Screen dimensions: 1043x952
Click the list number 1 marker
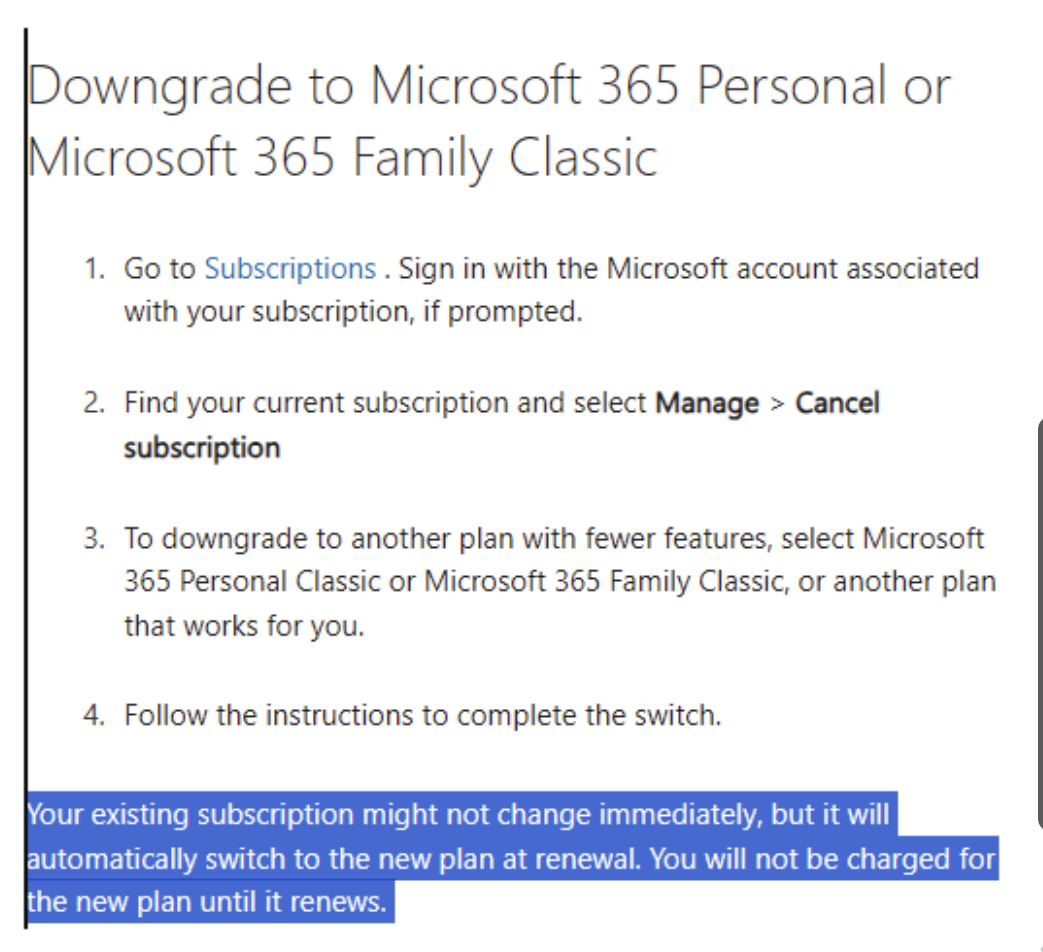pos(94,269)
